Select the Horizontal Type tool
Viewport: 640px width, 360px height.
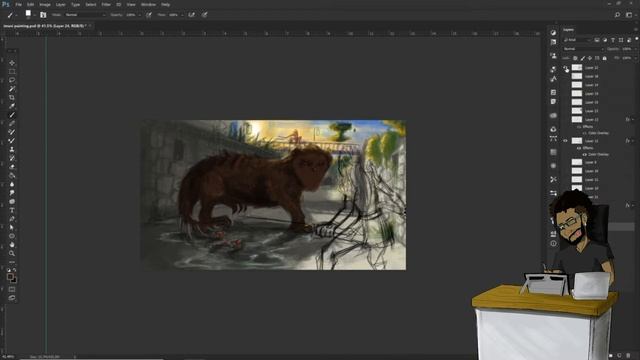(12, 210)
